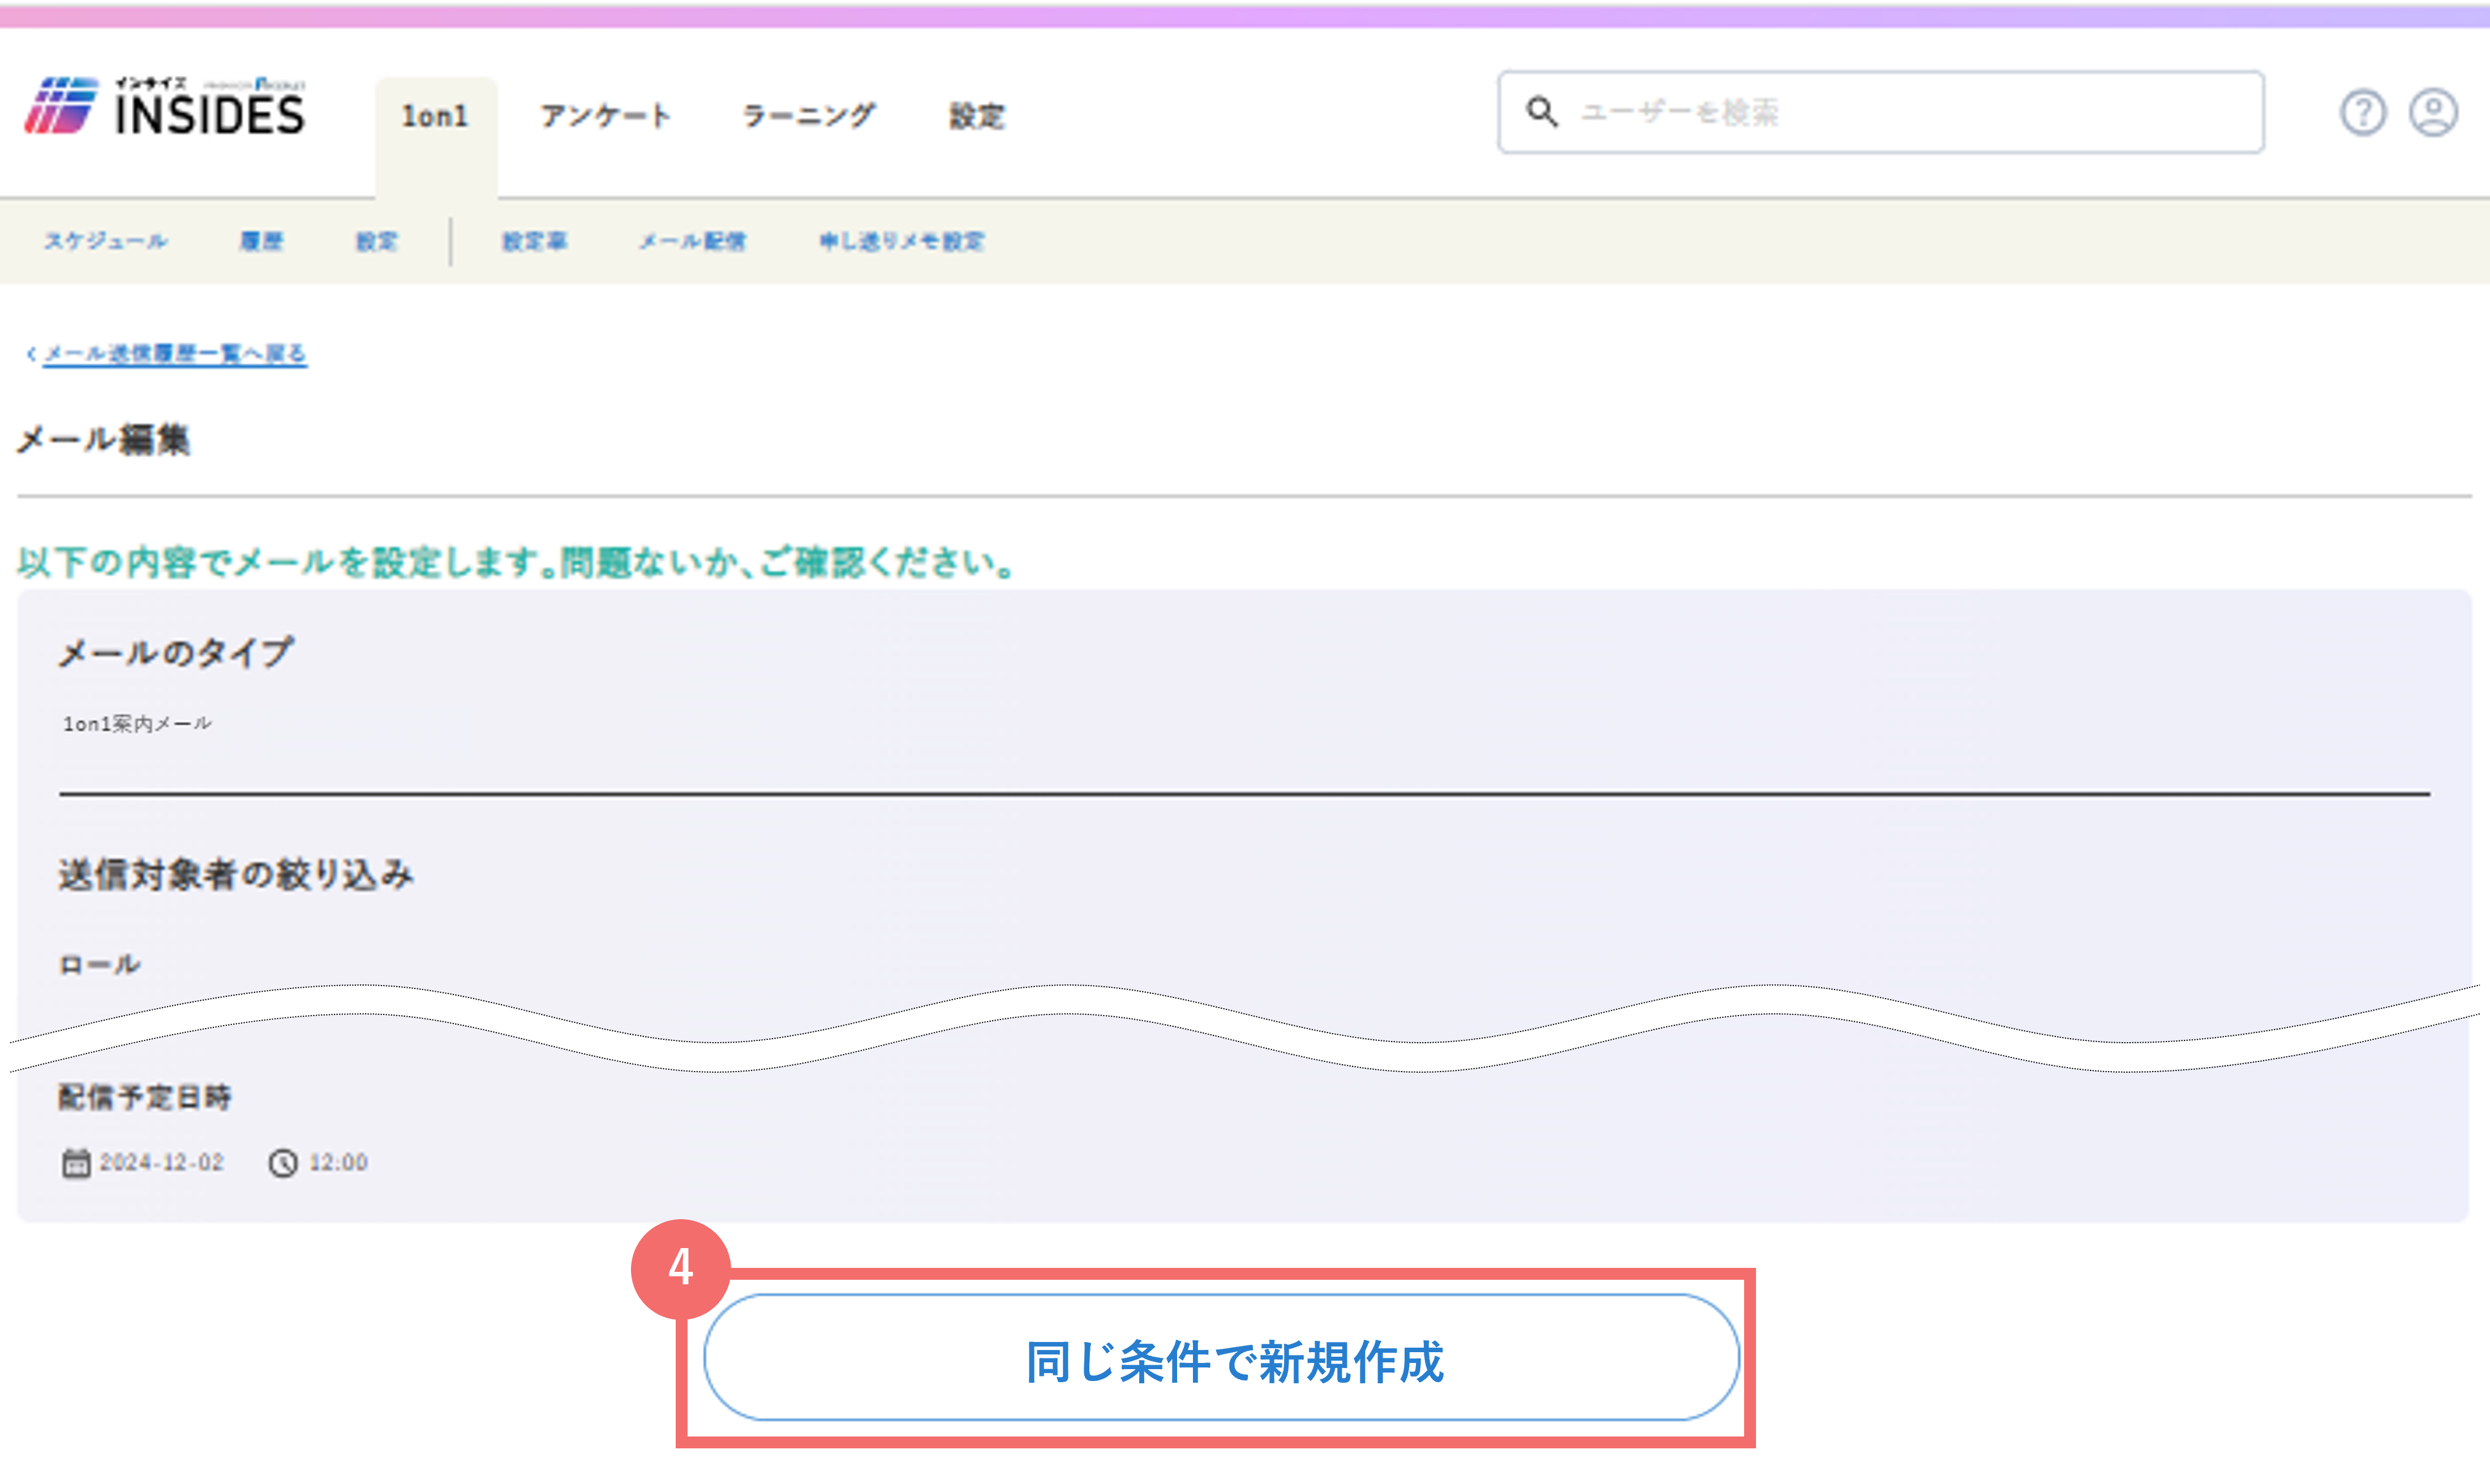Click the ロール label

pyautogui.click(x=99, y=965)
